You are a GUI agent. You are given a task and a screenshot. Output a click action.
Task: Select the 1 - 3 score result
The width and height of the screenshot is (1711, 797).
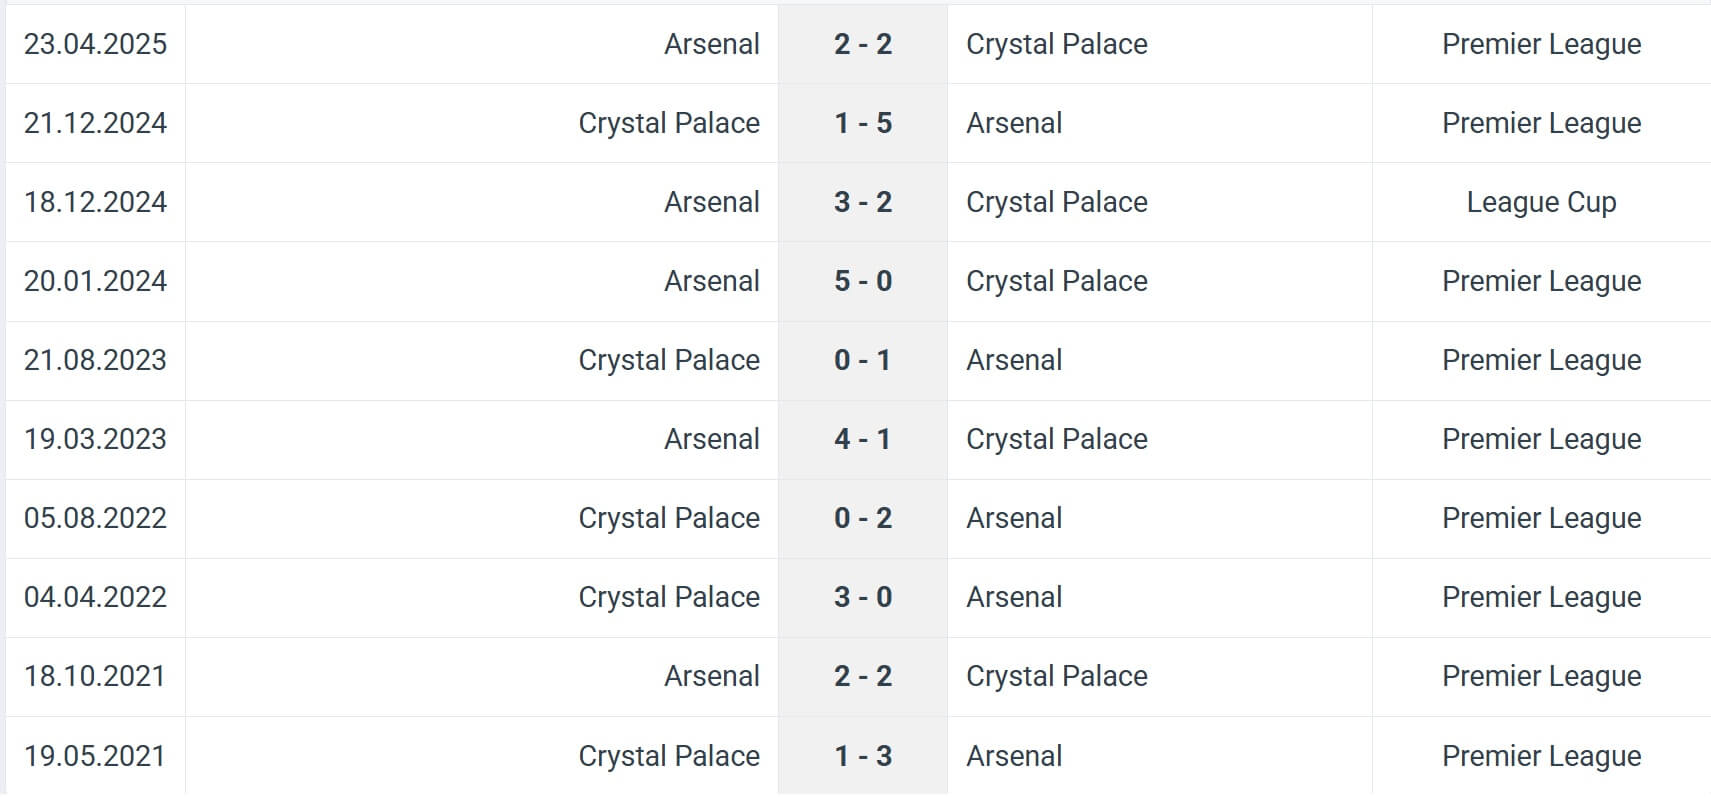tap(862, 756)
